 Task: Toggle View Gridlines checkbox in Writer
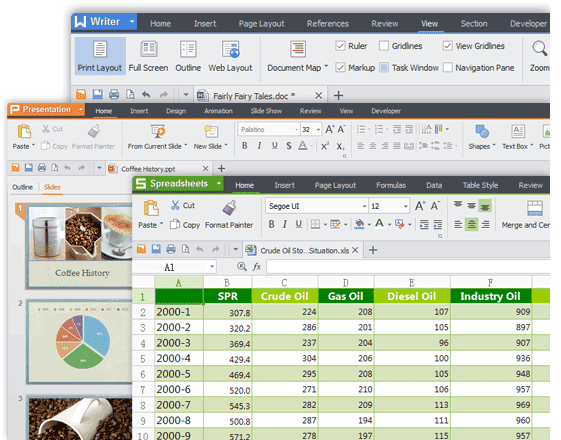[447, 46]
